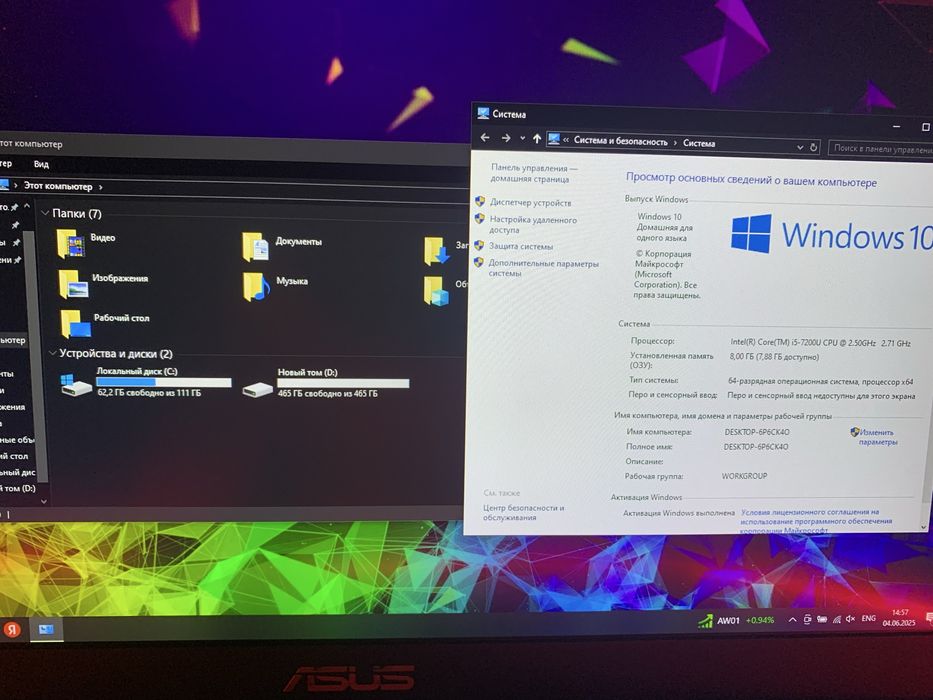Click battery icon in system tray
This screenshot has width=933, height=700.
[822, 619]
